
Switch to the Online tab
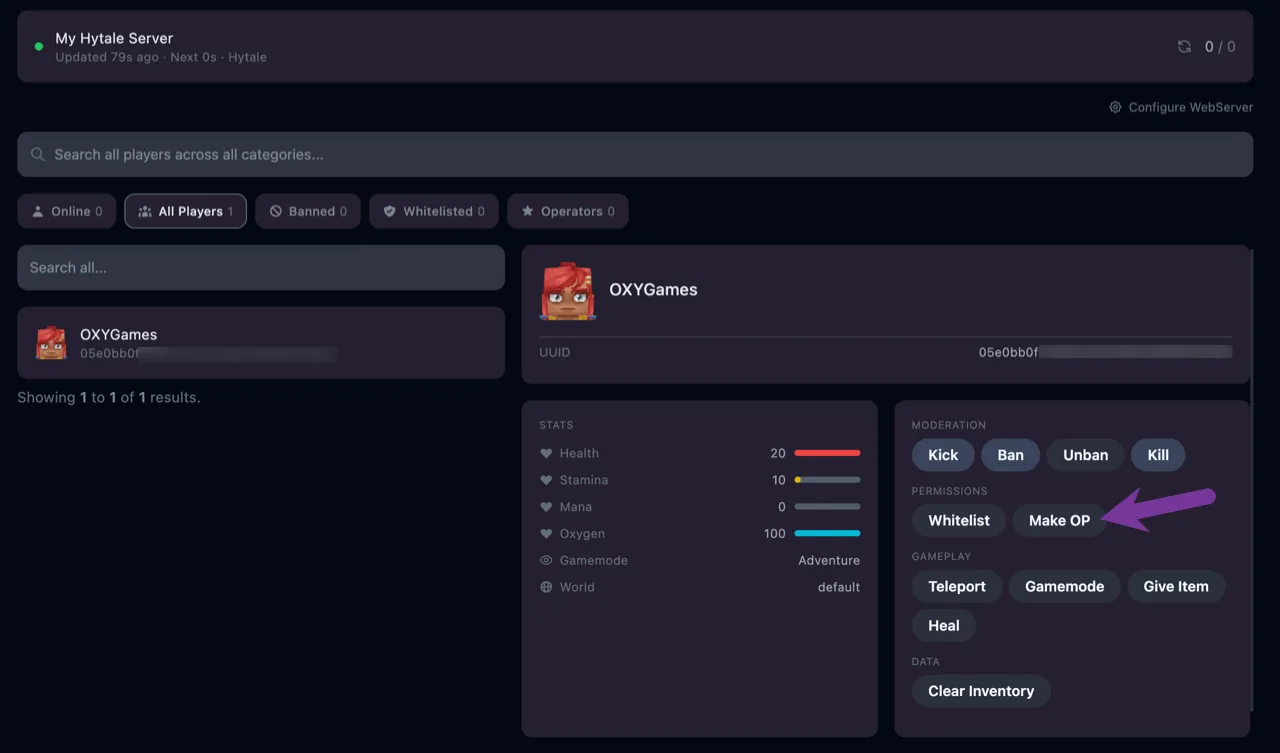pos(67,211)
